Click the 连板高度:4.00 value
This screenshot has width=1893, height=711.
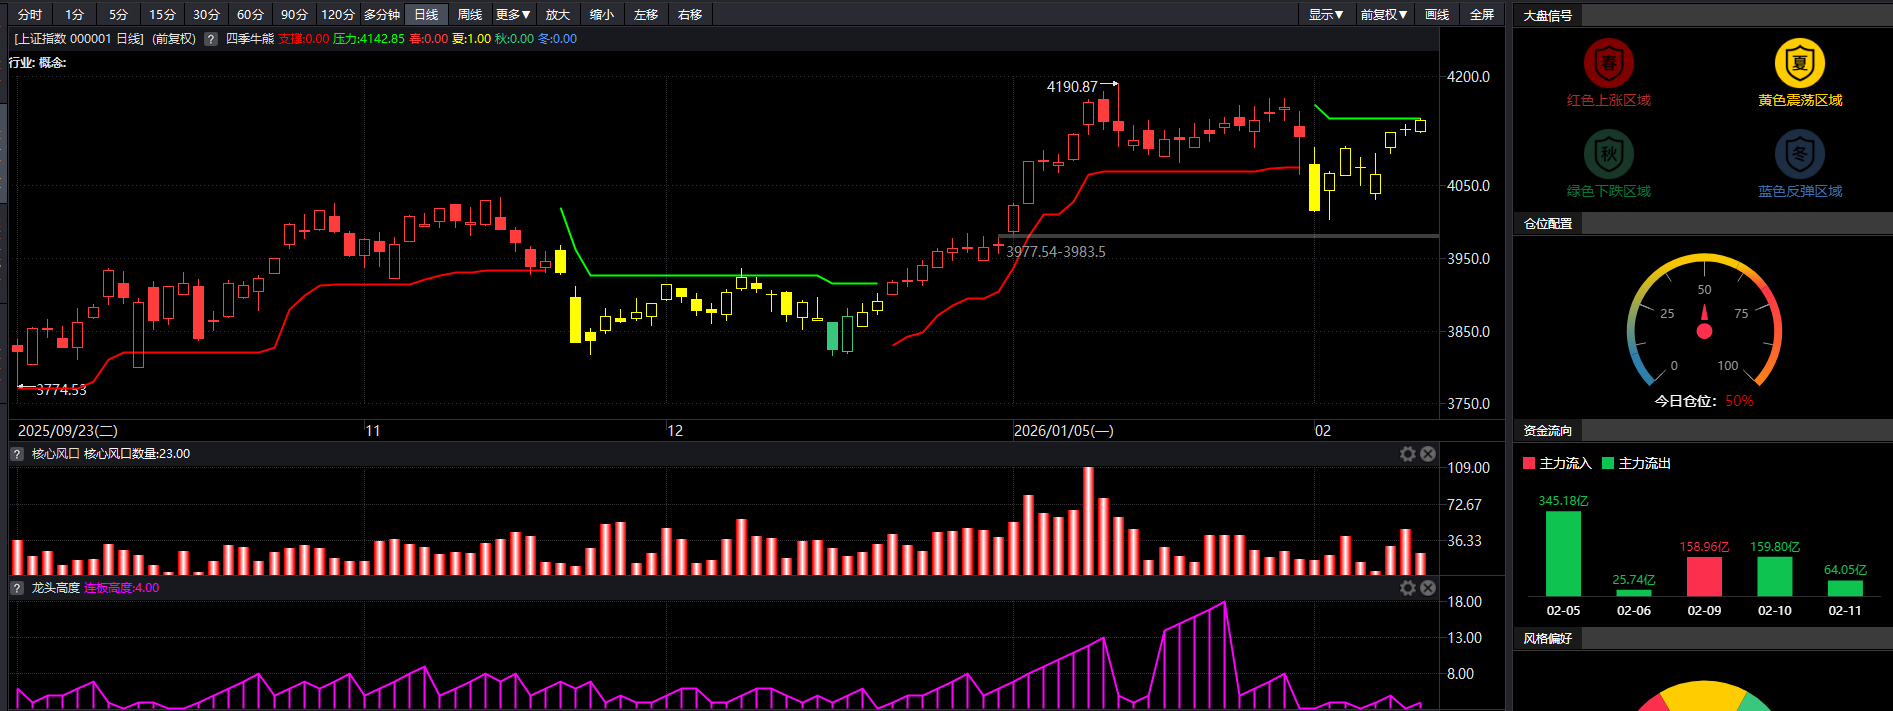122,588
